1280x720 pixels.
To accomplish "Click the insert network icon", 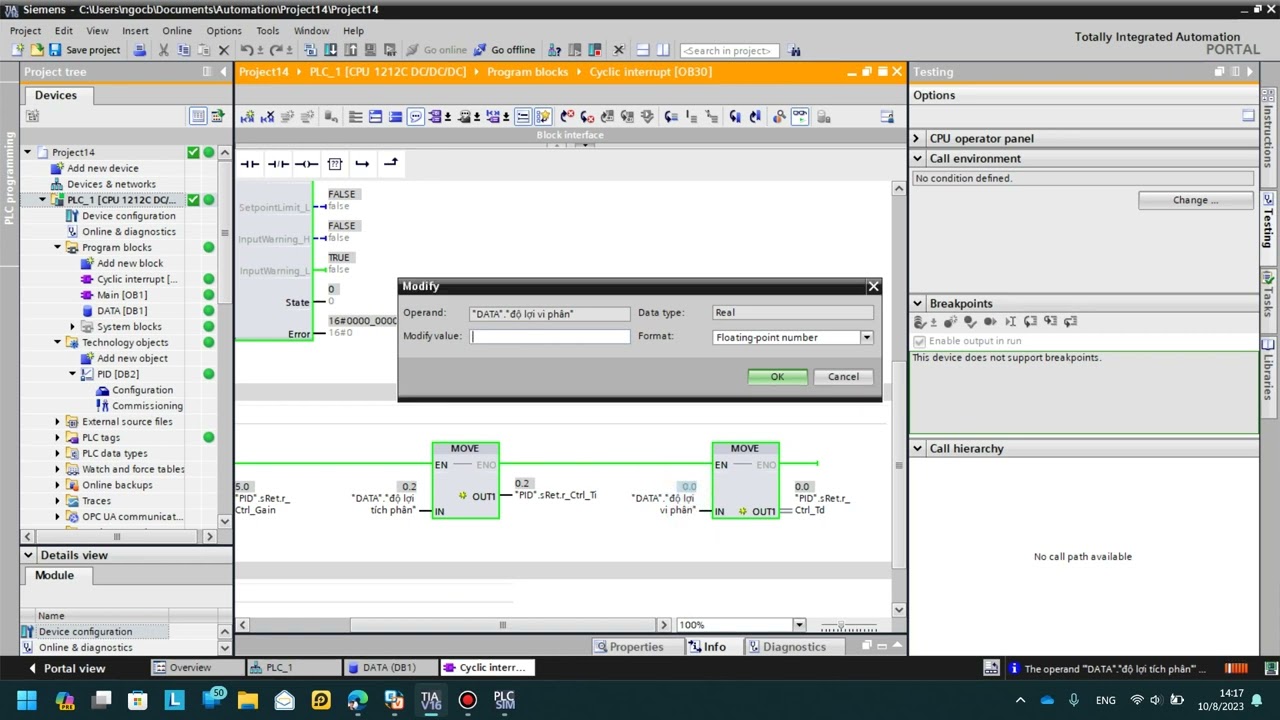I will [x=247, y=117].
